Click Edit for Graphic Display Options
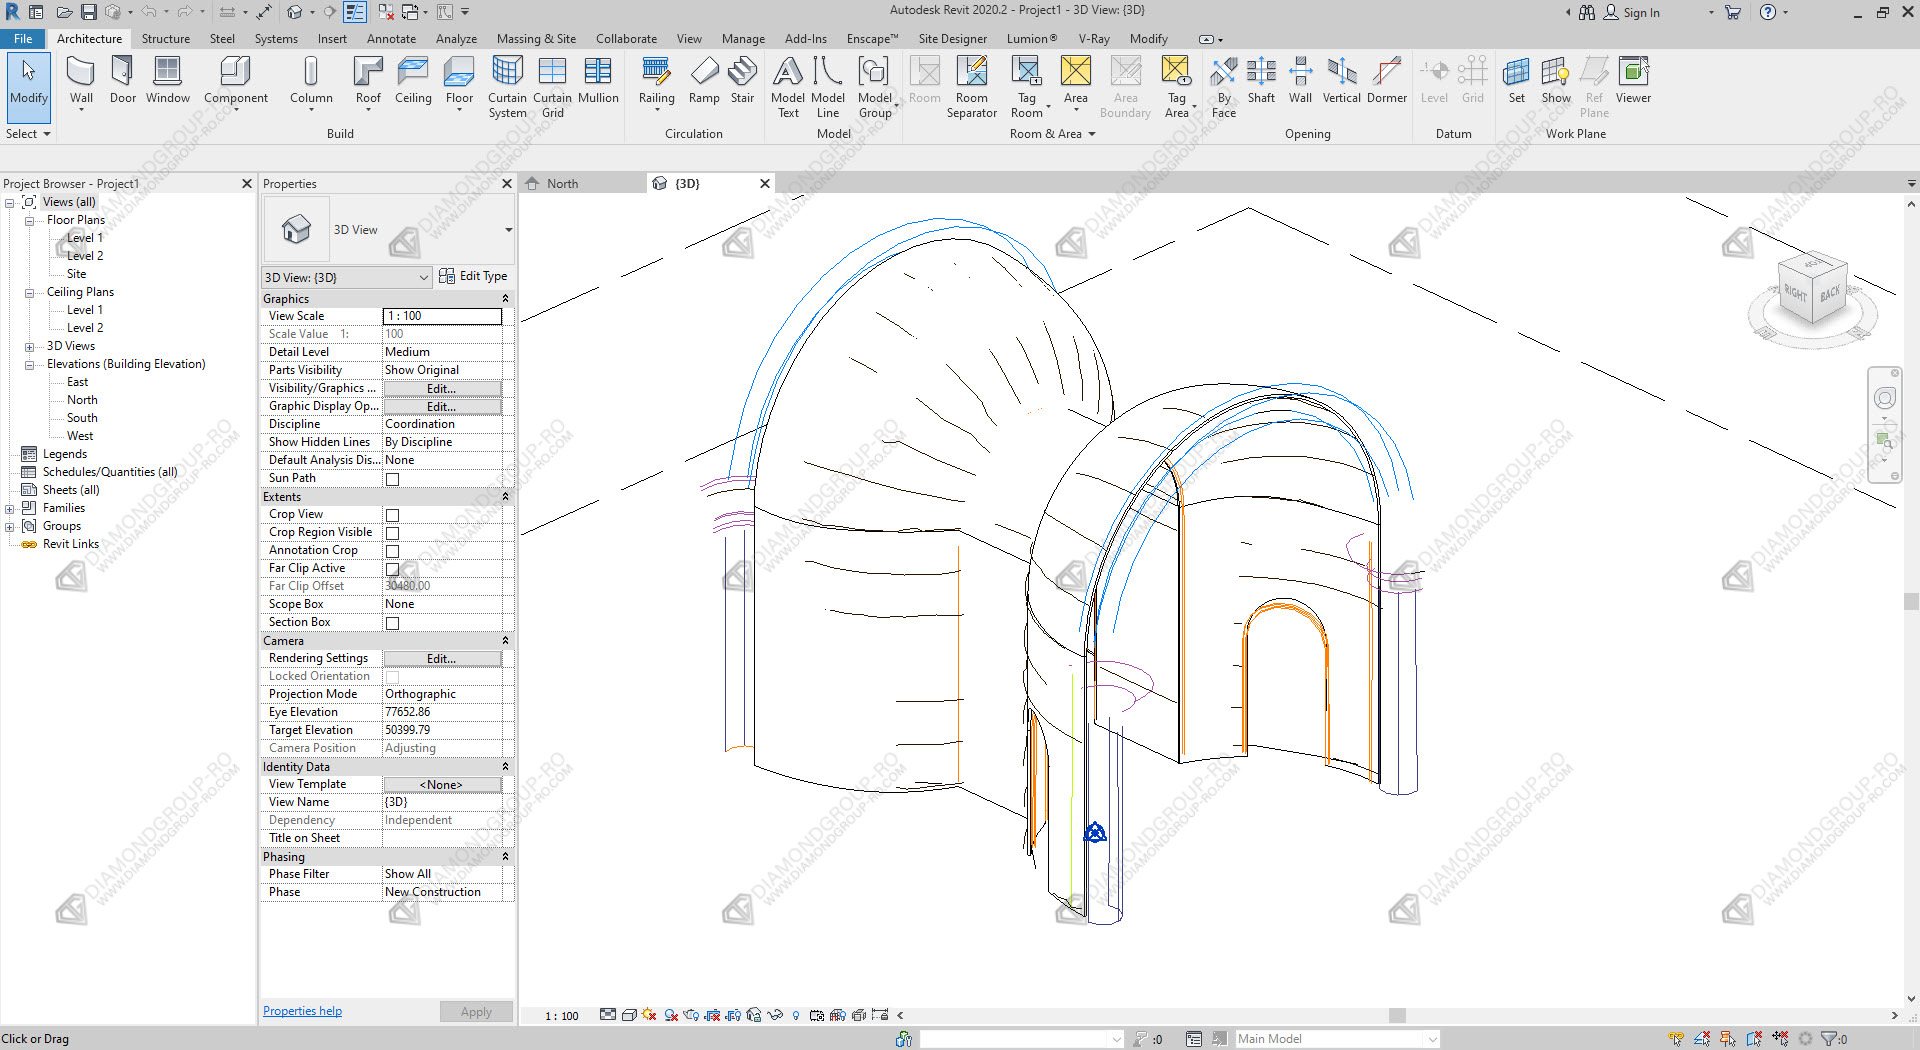The image size is (1920, 1050). pos(442,407)
